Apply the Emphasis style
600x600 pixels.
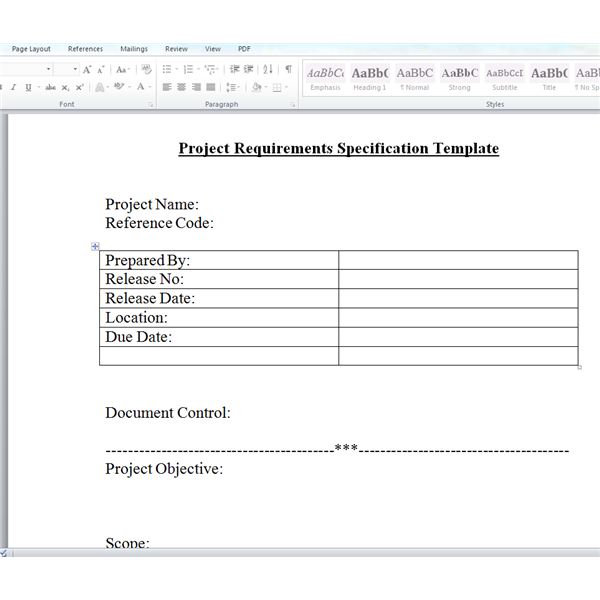pos(325,78)
